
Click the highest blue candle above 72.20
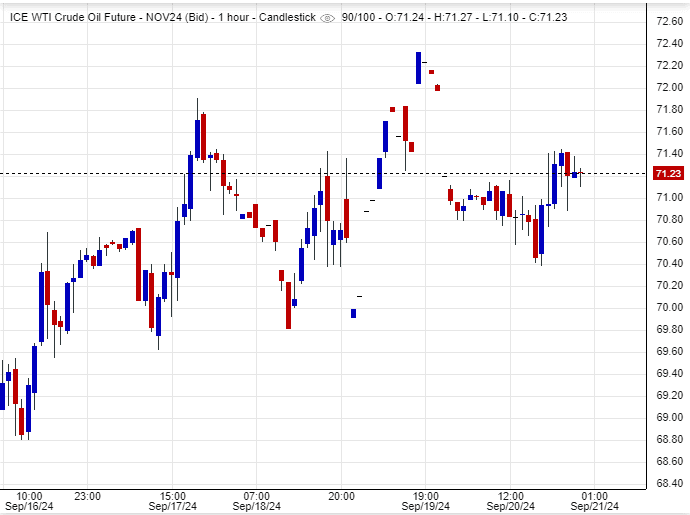[419, 68]
